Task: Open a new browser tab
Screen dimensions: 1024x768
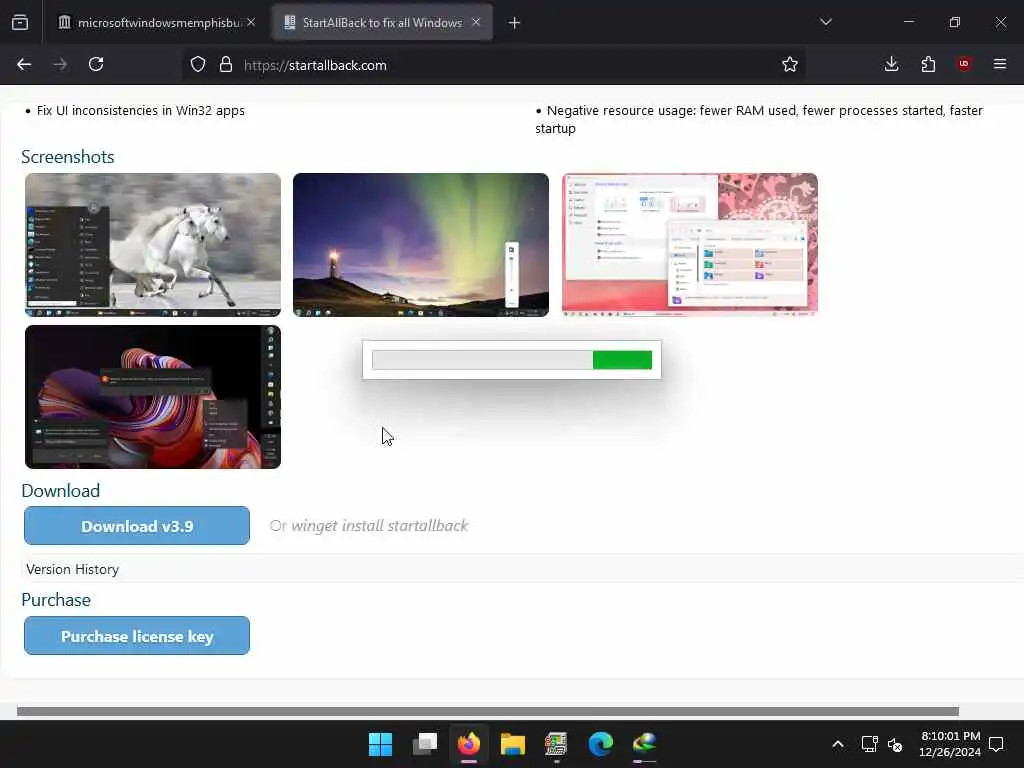Action: (x=515, y=23)
